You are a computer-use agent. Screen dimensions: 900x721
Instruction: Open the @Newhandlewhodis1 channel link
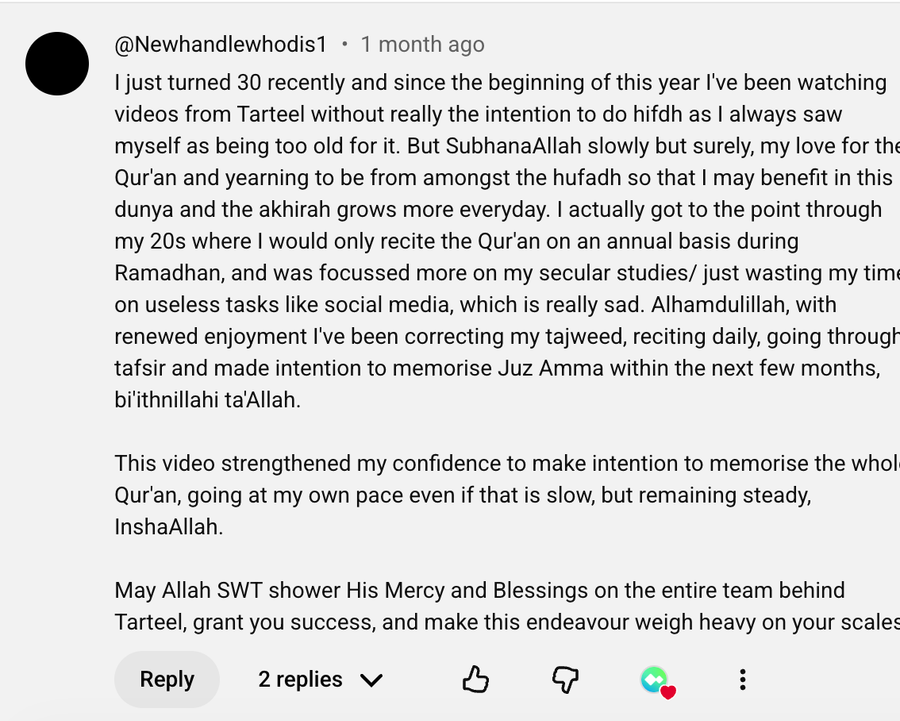[220, 44]
